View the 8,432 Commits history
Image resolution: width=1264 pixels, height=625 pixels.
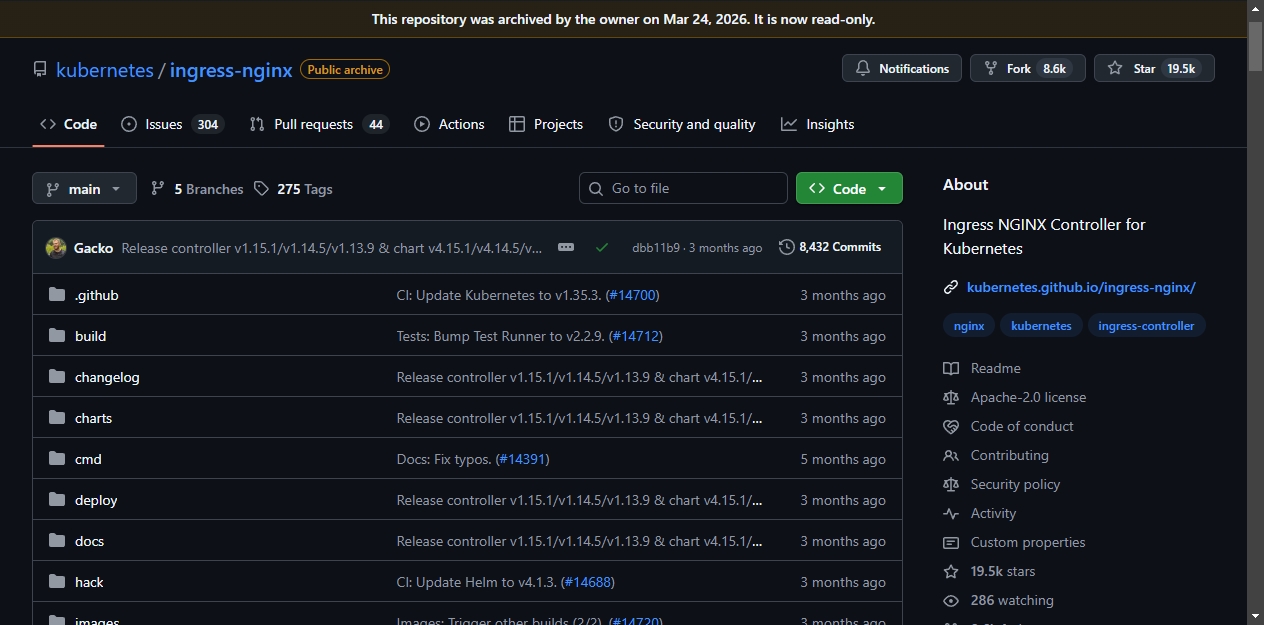830,247
